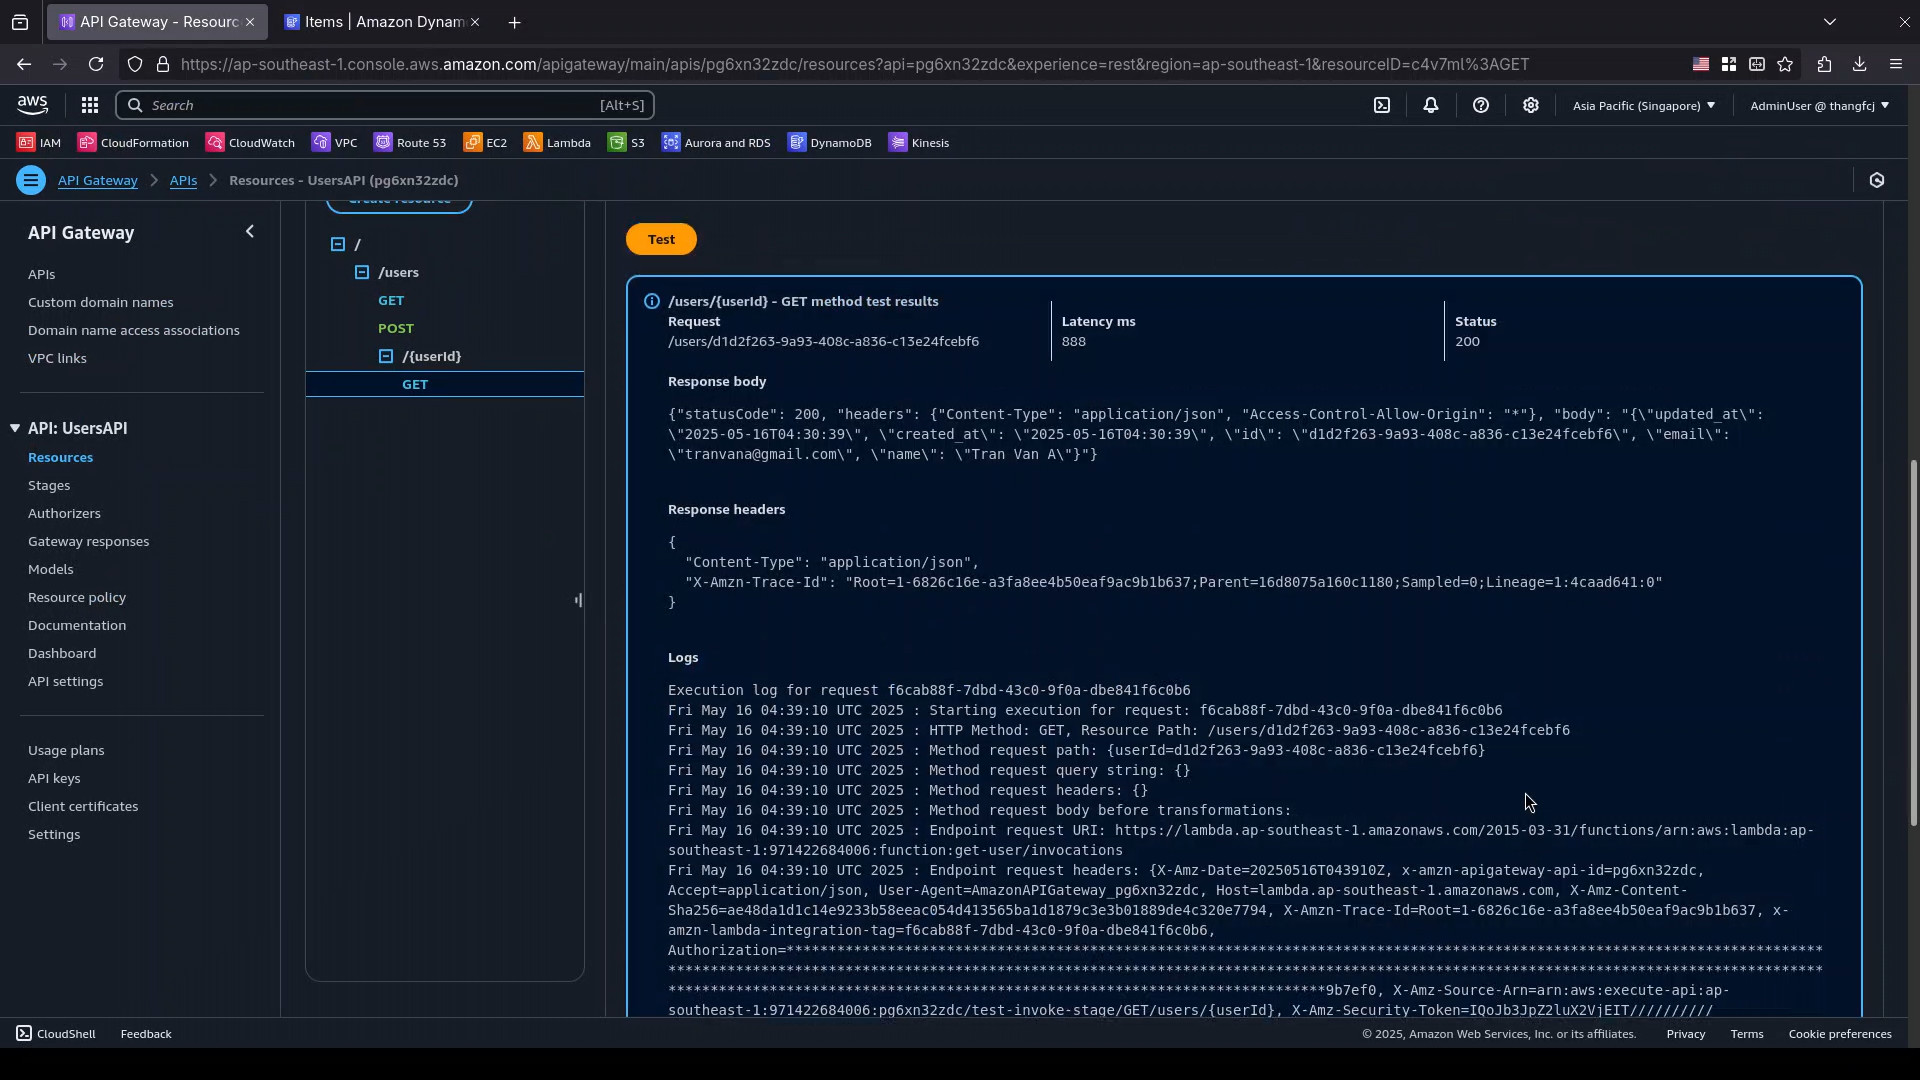Switch to the Items Amazon DynamoDB tab
Screen dimensions: 1920x1080
pos(383,22)
